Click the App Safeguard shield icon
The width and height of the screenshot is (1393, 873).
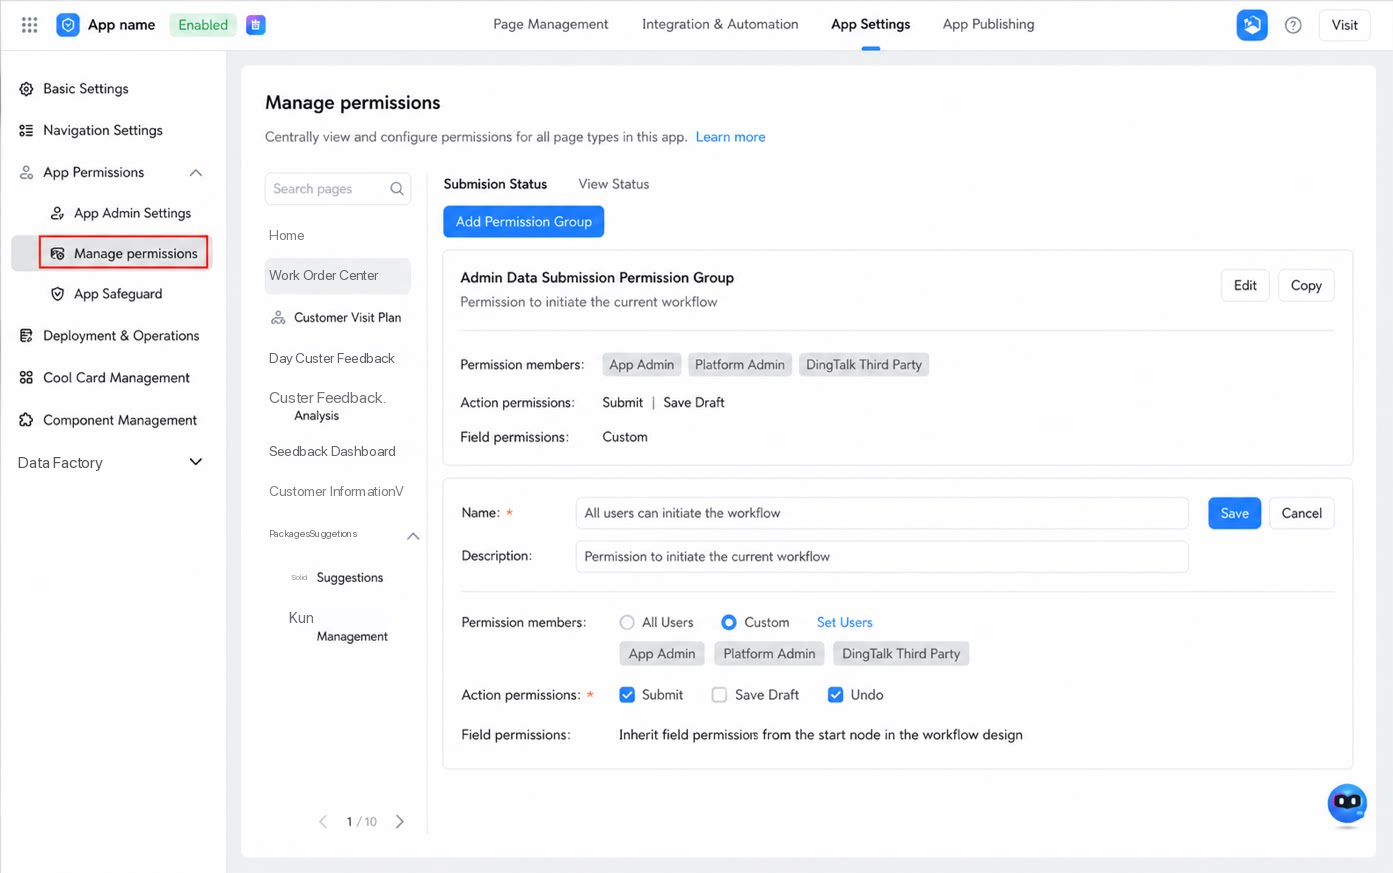(x=57, y=294)
